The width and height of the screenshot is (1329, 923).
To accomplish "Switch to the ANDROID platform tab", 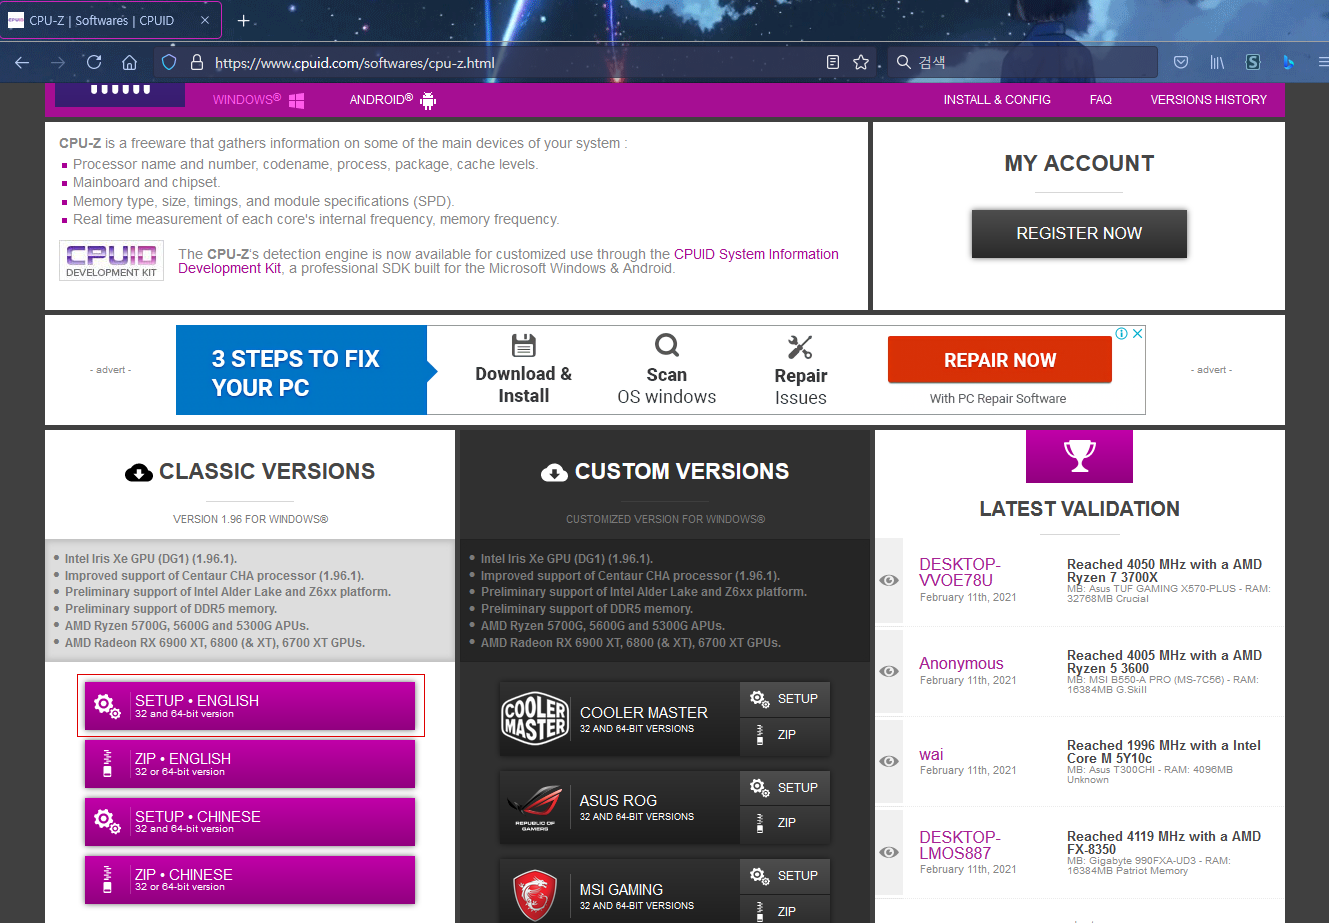I will click(393, 100).
